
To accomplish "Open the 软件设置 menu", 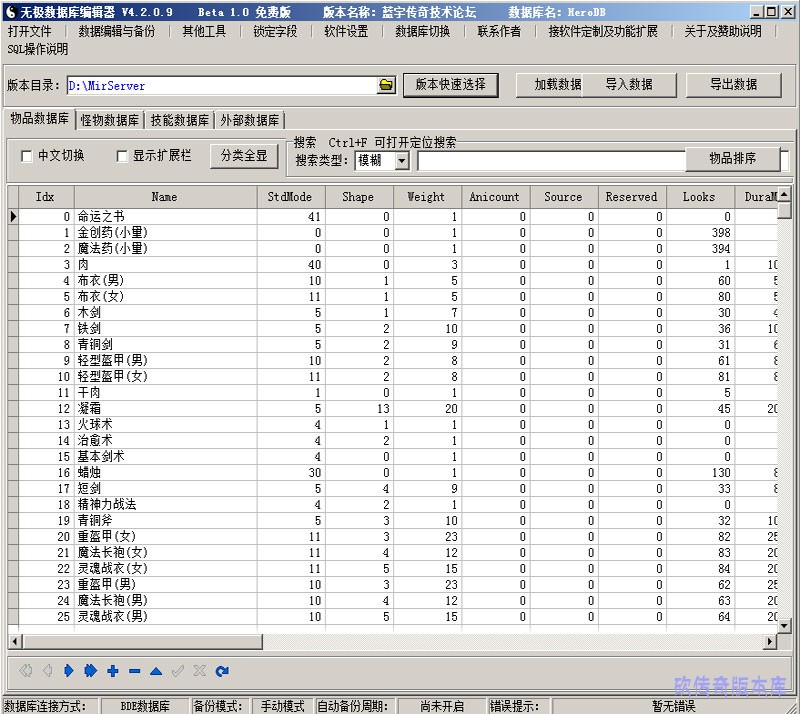I will click(346, 31).
